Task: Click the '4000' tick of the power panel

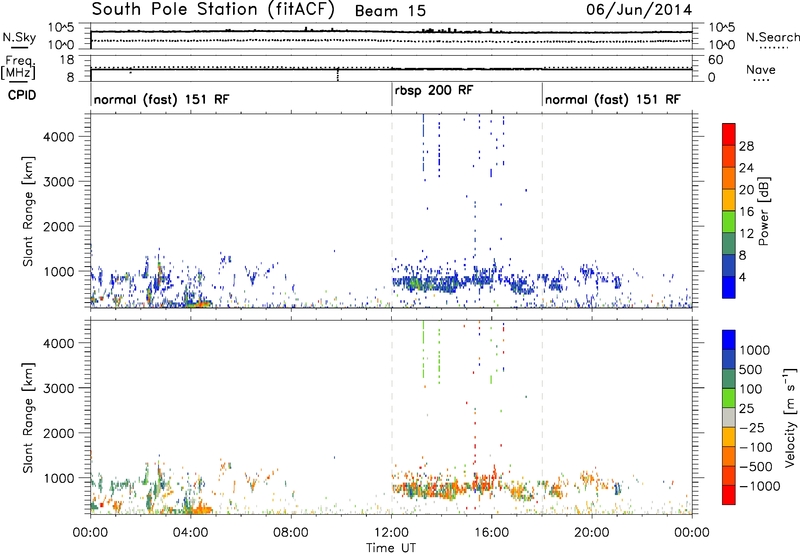Action: click(x=58, y=137)
